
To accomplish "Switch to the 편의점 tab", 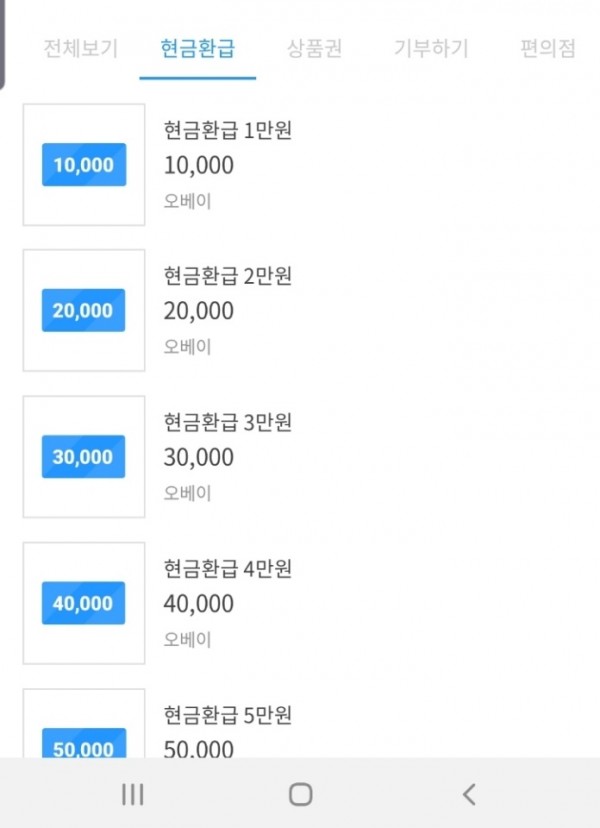I will click(548, 48).
